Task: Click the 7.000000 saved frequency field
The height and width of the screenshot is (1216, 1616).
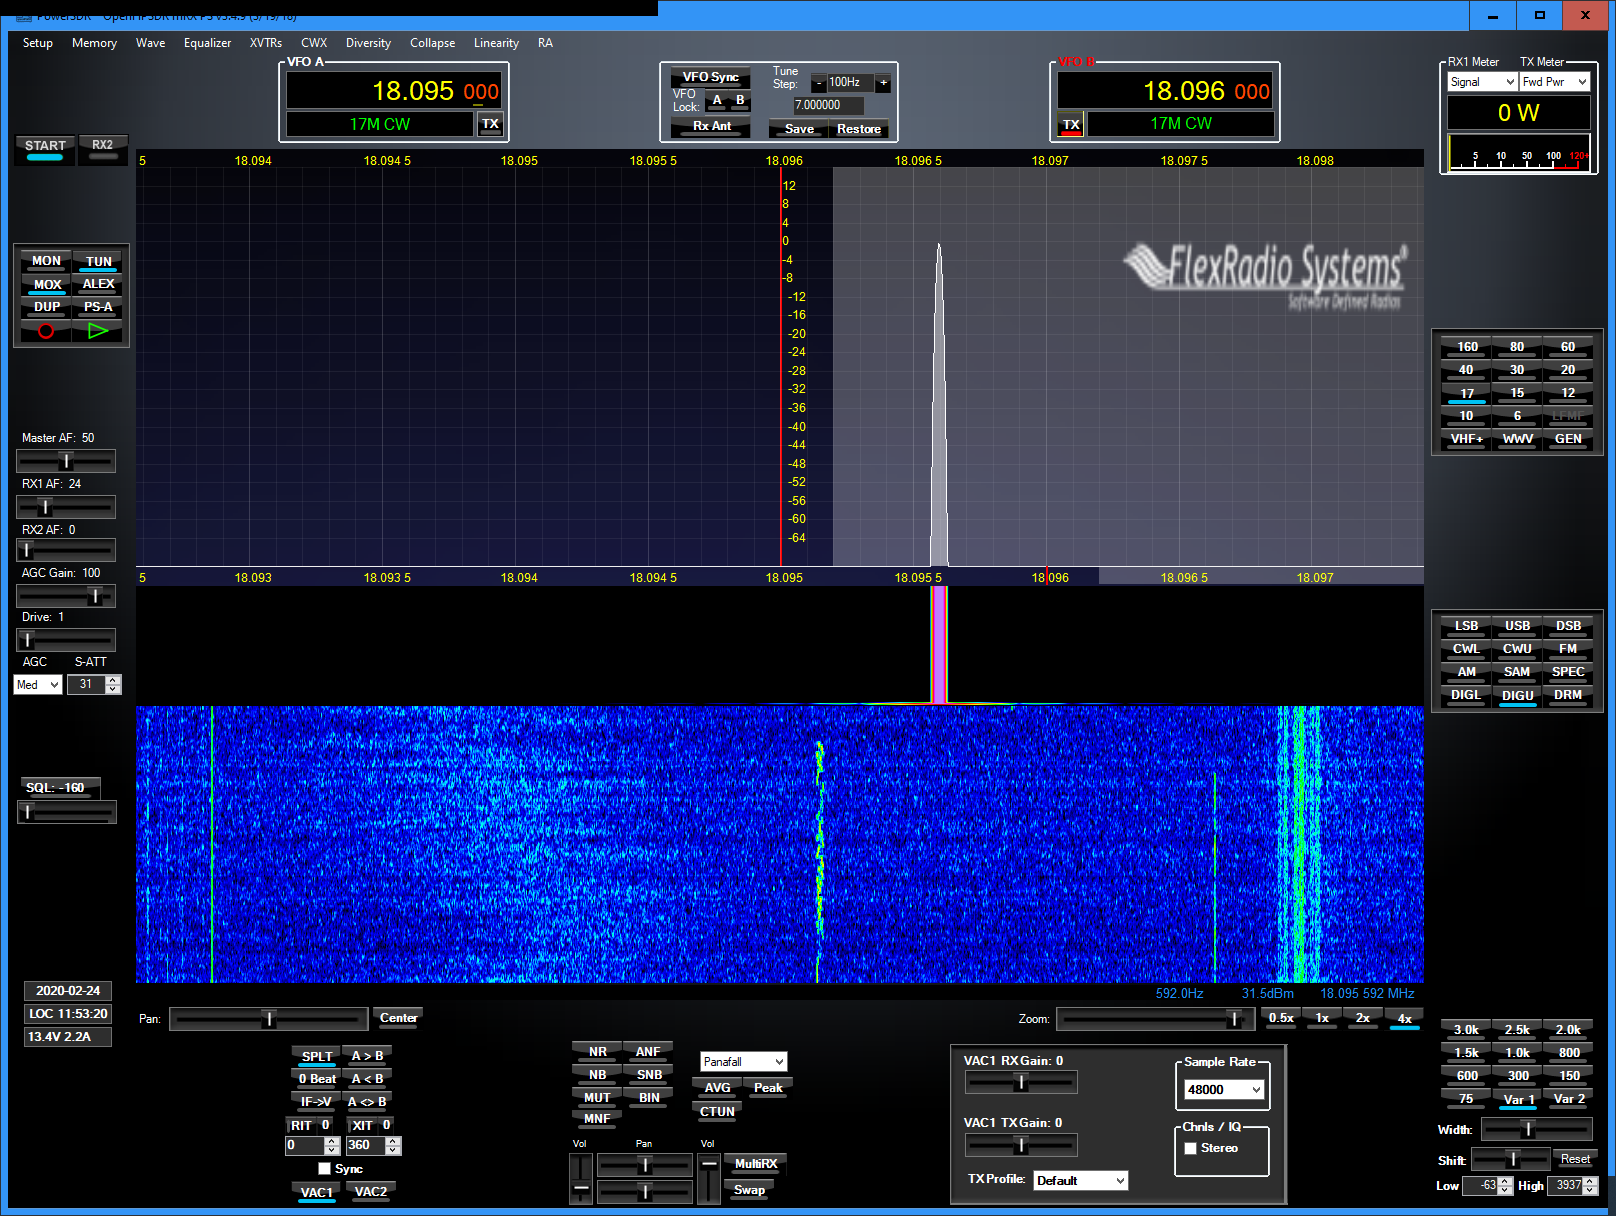Action: click(828, 105)
